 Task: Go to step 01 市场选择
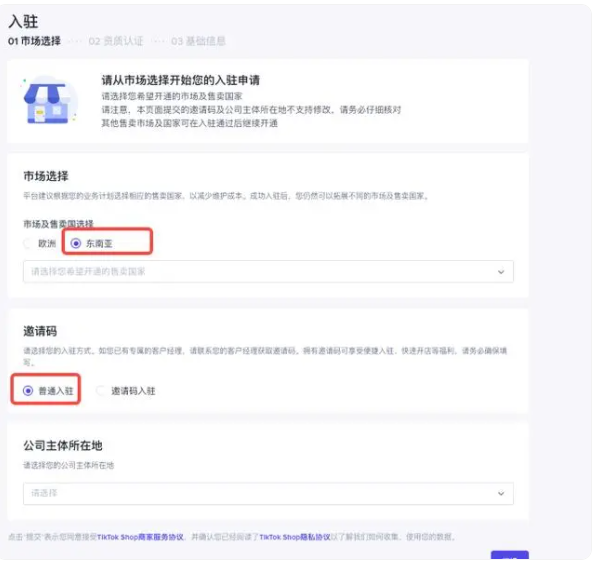(x=34, y=41)
